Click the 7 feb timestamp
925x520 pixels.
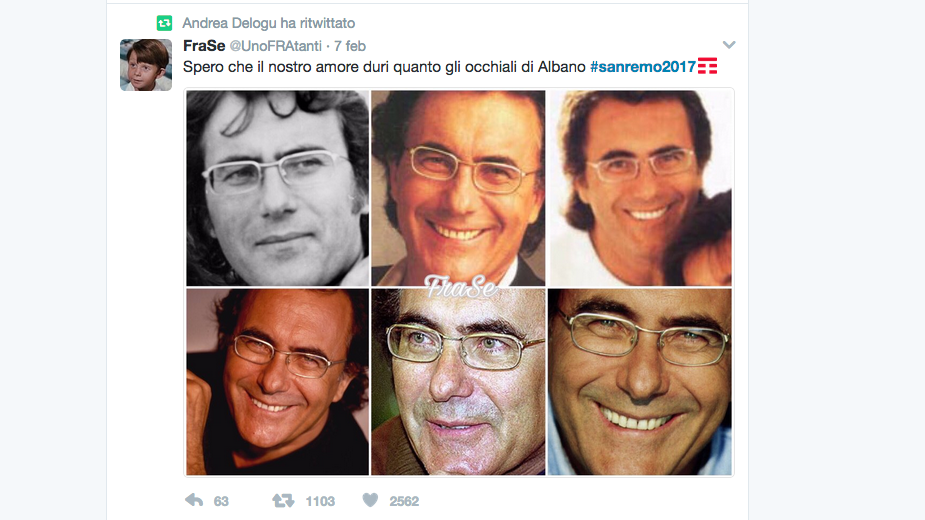pos(350,46)
